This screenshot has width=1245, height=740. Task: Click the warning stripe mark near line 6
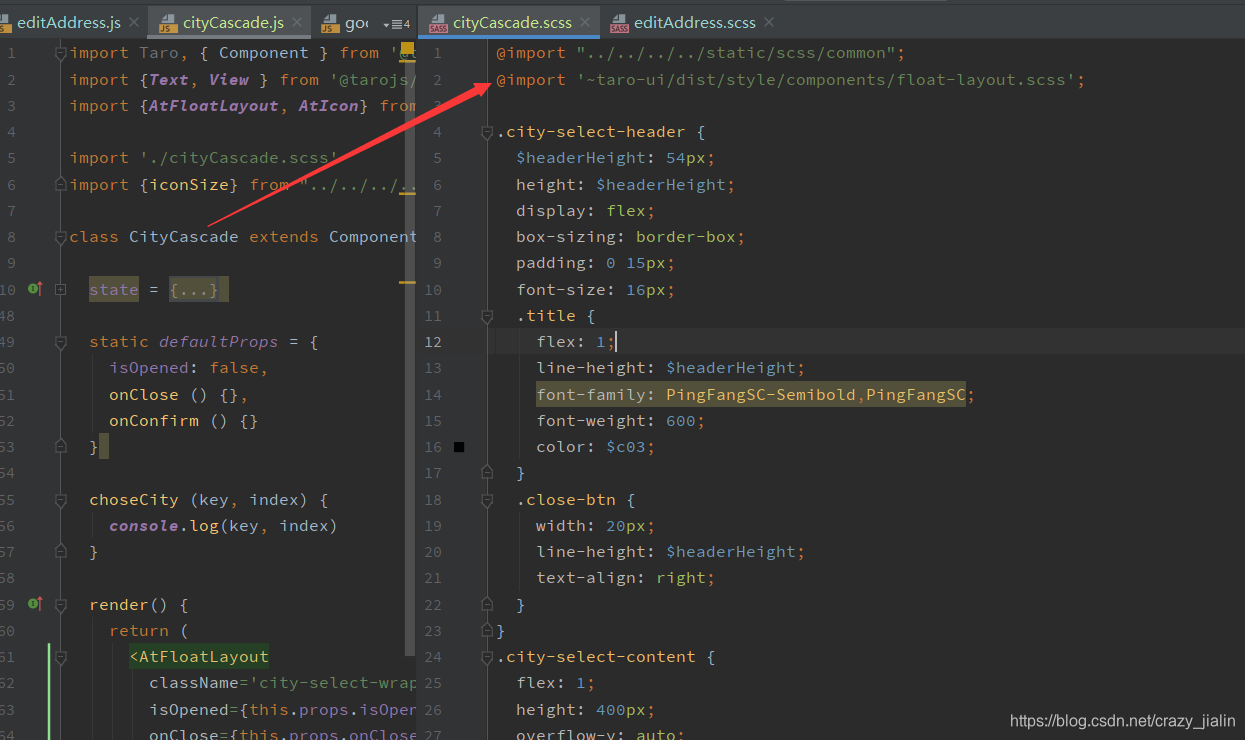coord(407,196)
